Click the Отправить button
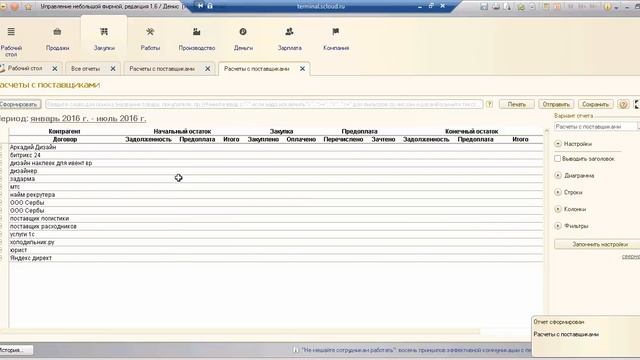The image size is (640, 360). pos(556,104)
